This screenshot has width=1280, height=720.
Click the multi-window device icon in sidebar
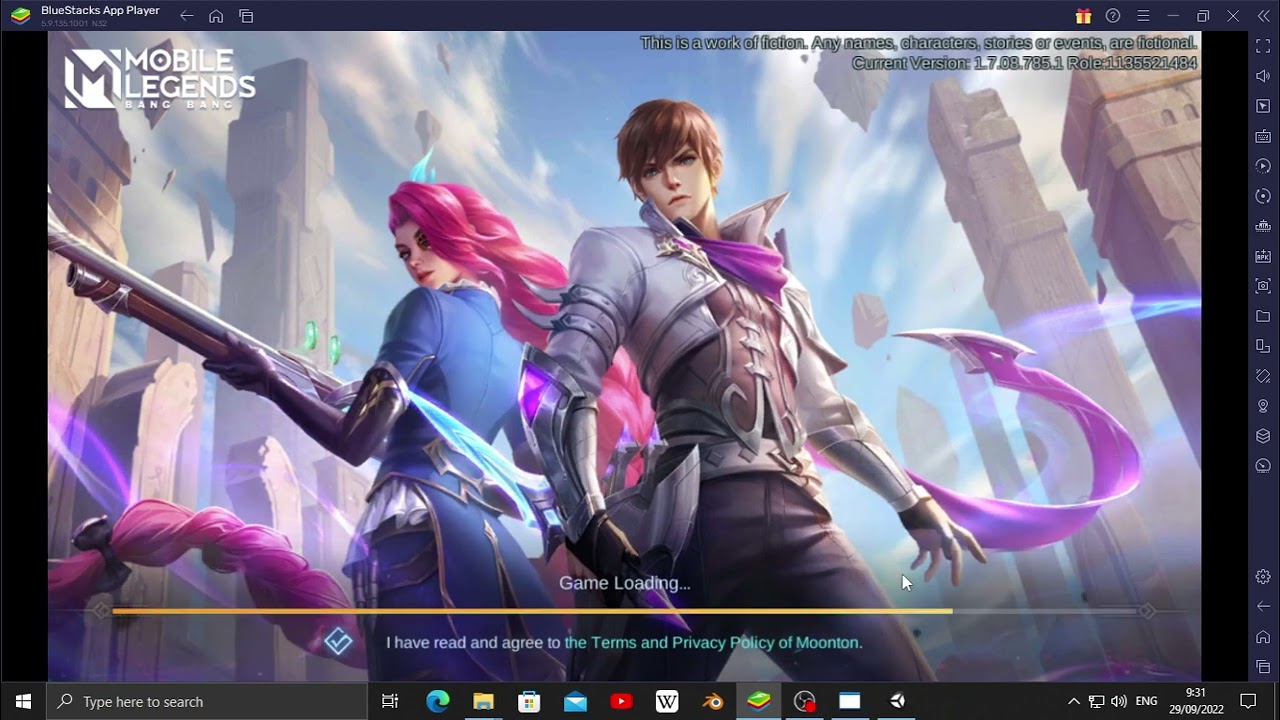[x=1263, y=346]
